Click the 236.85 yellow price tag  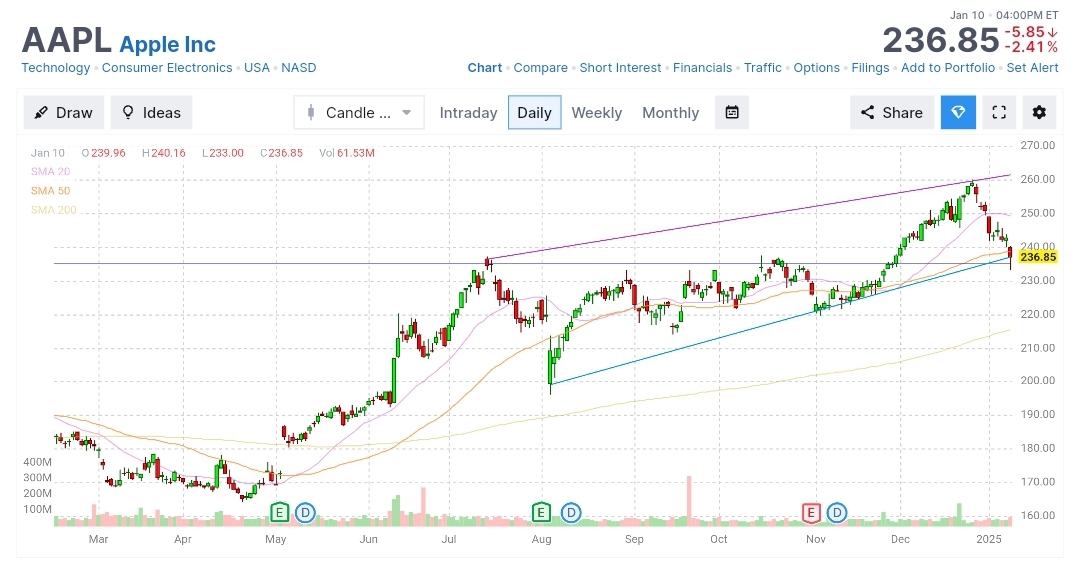[x=1038, y=257]
